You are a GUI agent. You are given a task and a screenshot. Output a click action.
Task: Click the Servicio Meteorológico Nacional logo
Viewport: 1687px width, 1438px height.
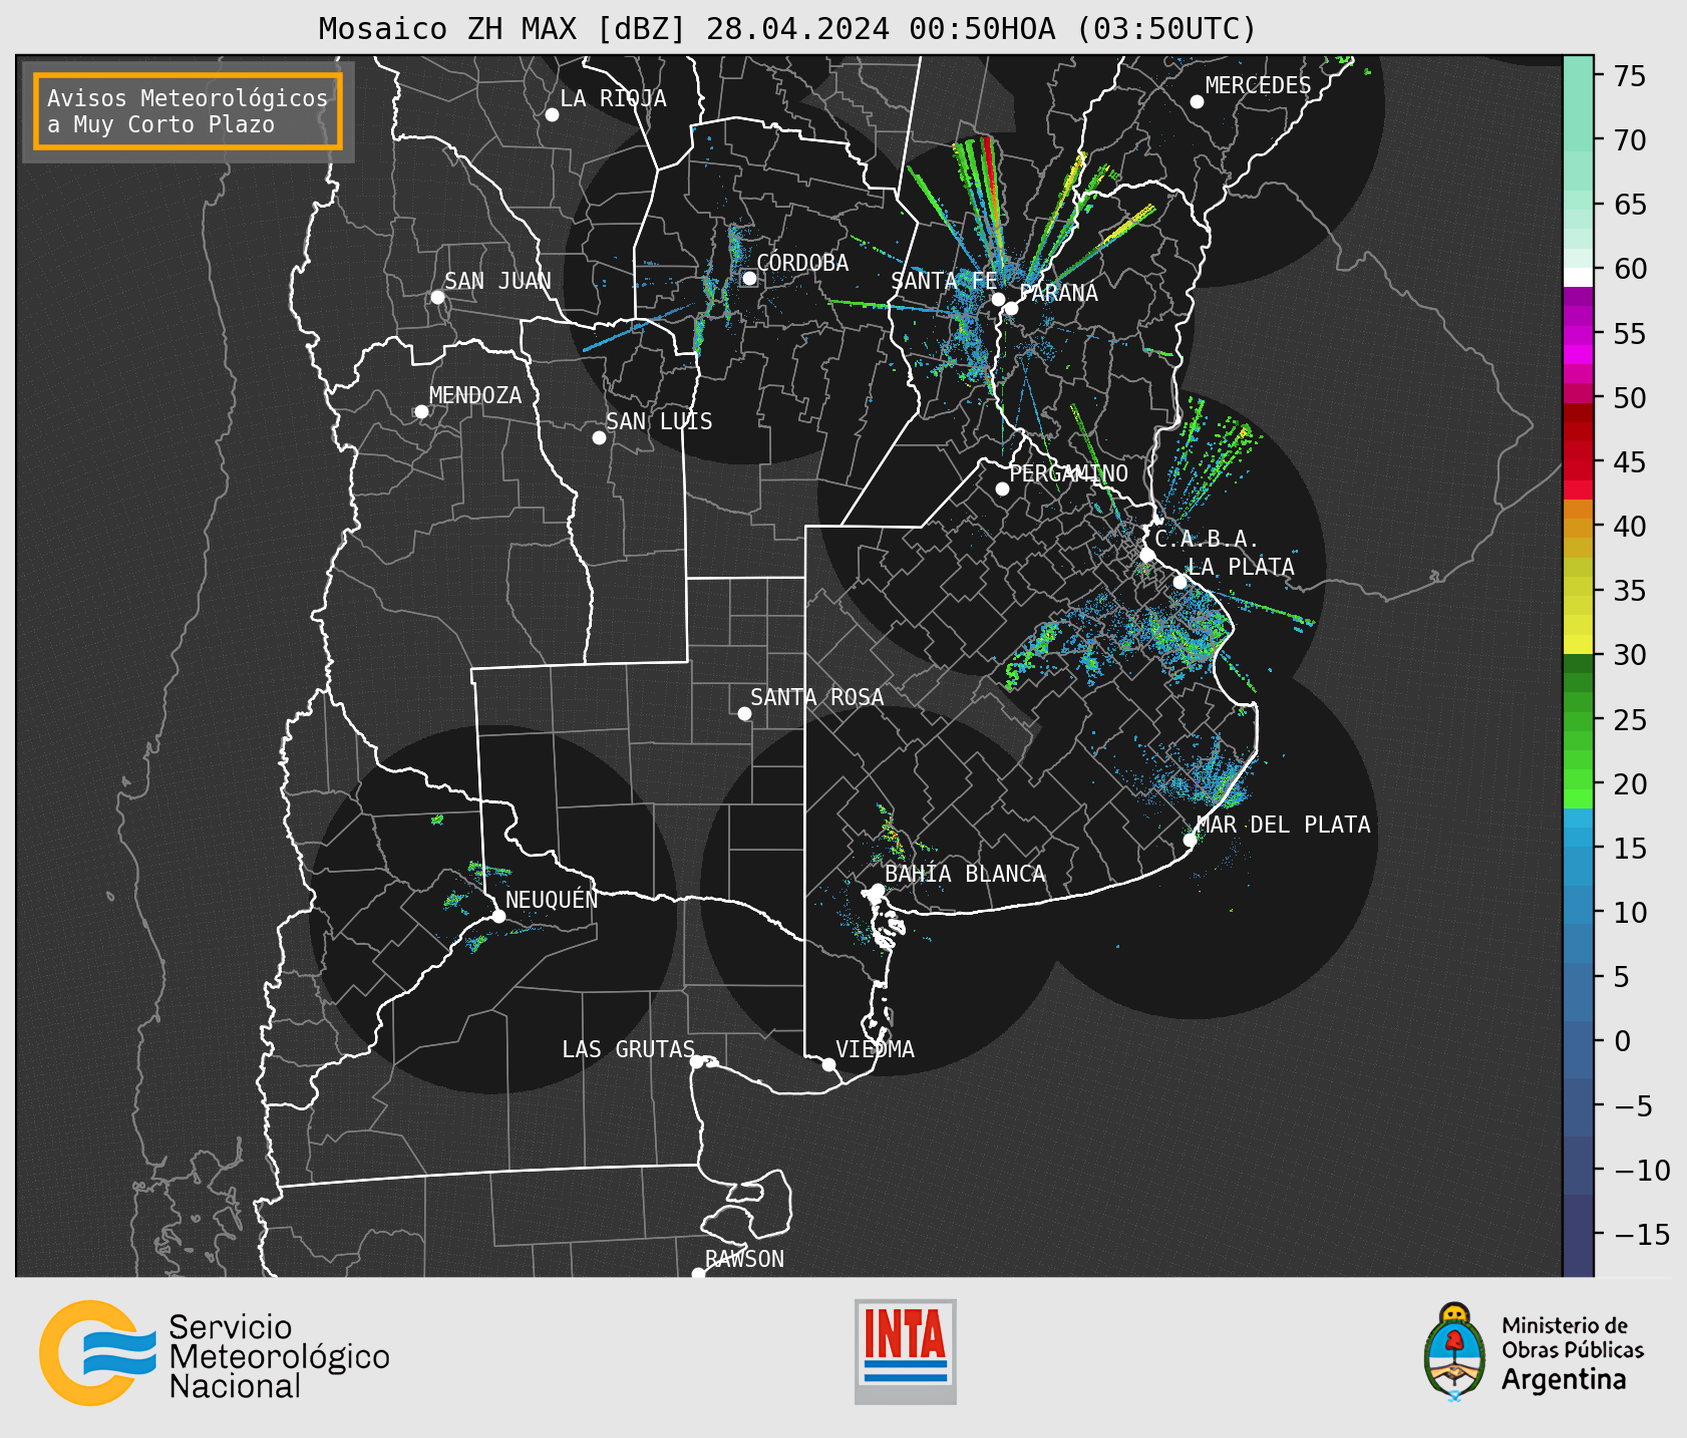(x=214, y=1355)
